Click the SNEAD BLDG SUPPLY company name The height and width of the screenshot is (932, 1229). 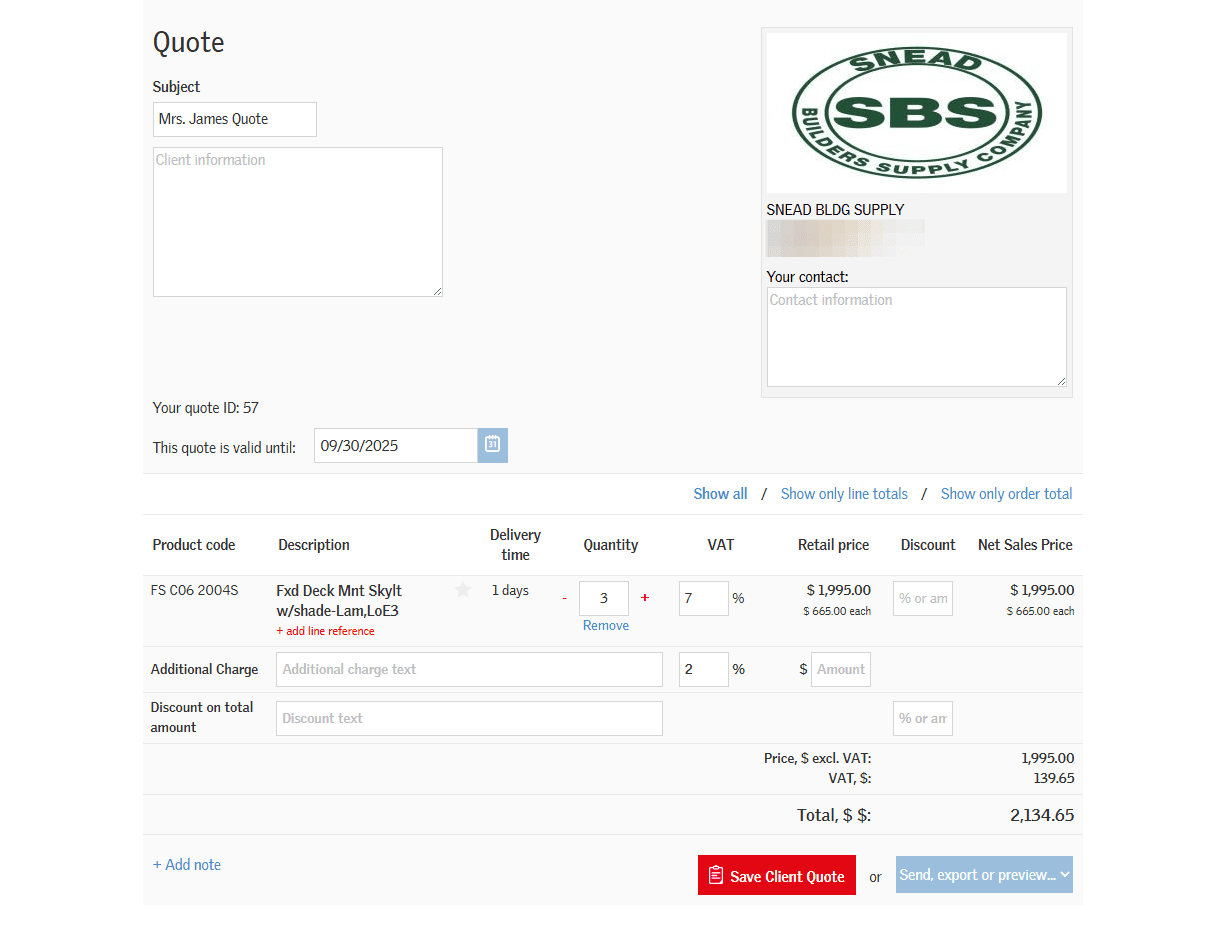pos(835,210)
